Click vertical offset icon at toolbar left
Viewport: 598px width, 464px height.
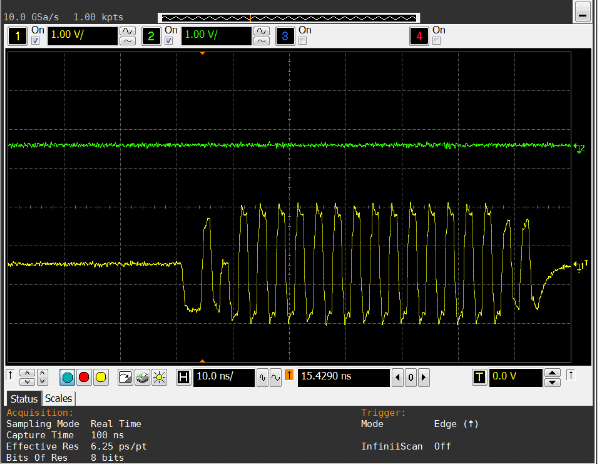[x=11, y=375]
